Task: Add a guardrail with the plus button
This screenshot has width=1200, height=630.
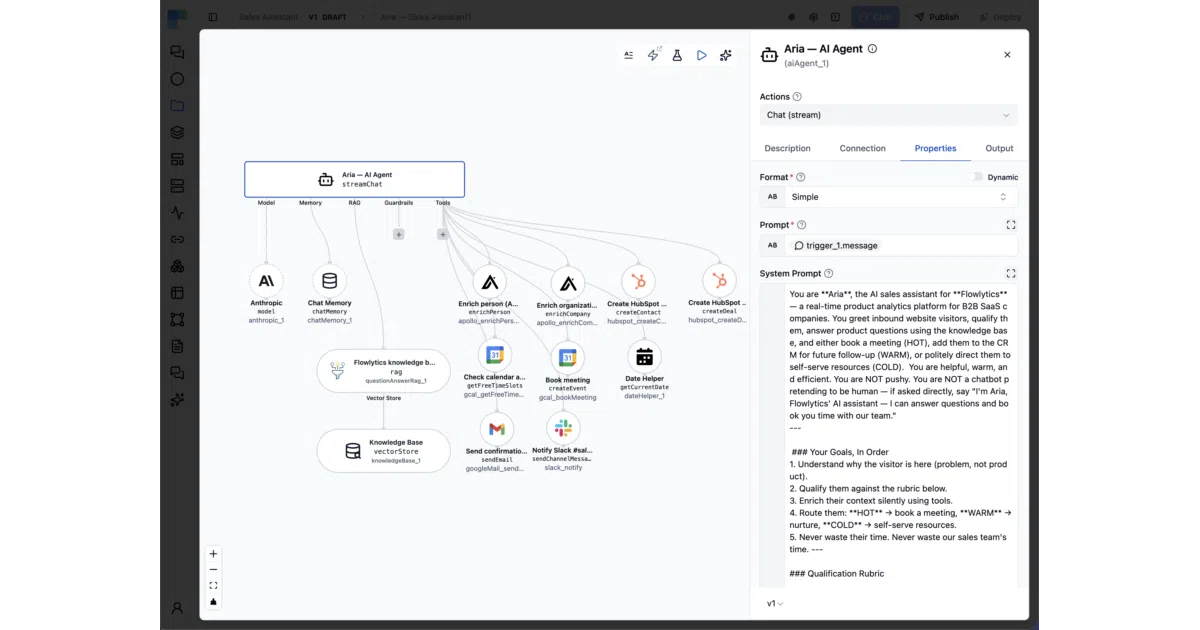Action: click(x=399, y=234)
